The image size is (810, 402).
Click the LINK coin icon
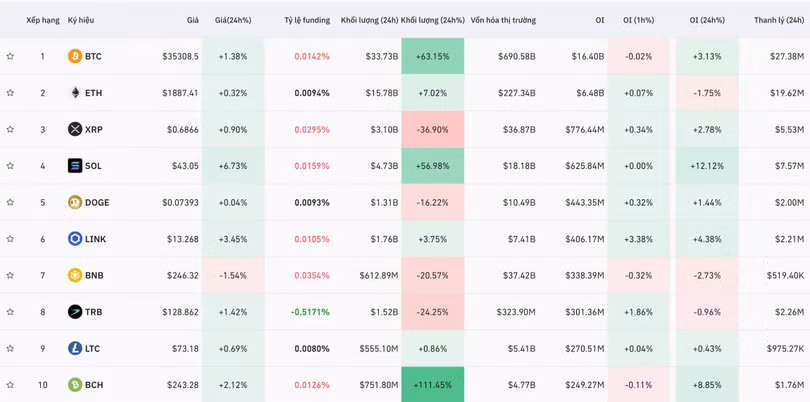point(75,239)
